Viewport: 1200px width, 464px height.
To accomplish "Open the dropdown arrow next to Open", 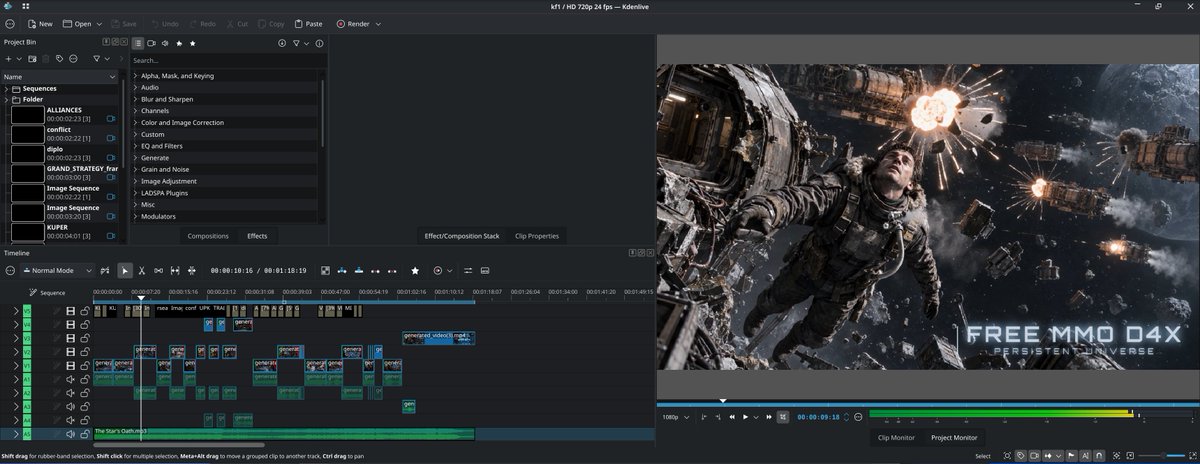I will pos(99,23).
